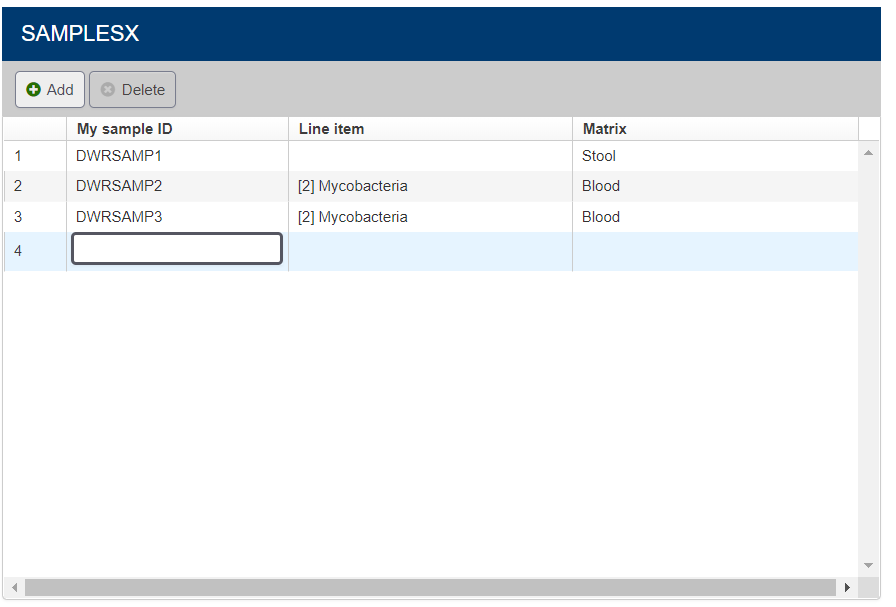896x607 pixels.
Task: Click the vertical scrollbar down arrow
Action: (x=868, y=566)
